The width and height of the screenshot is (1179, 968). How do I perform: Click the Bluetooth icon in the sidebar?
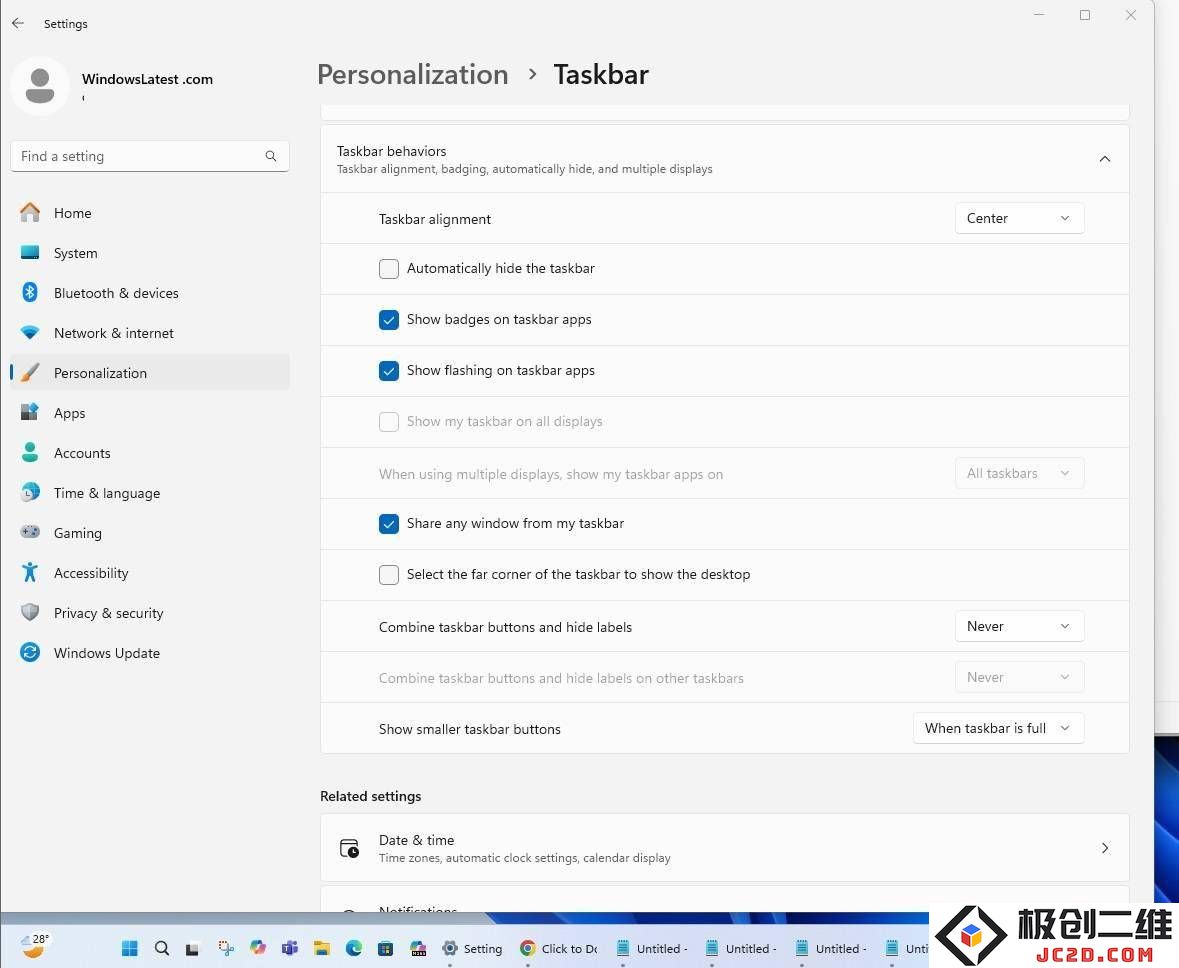coord(30,293)
